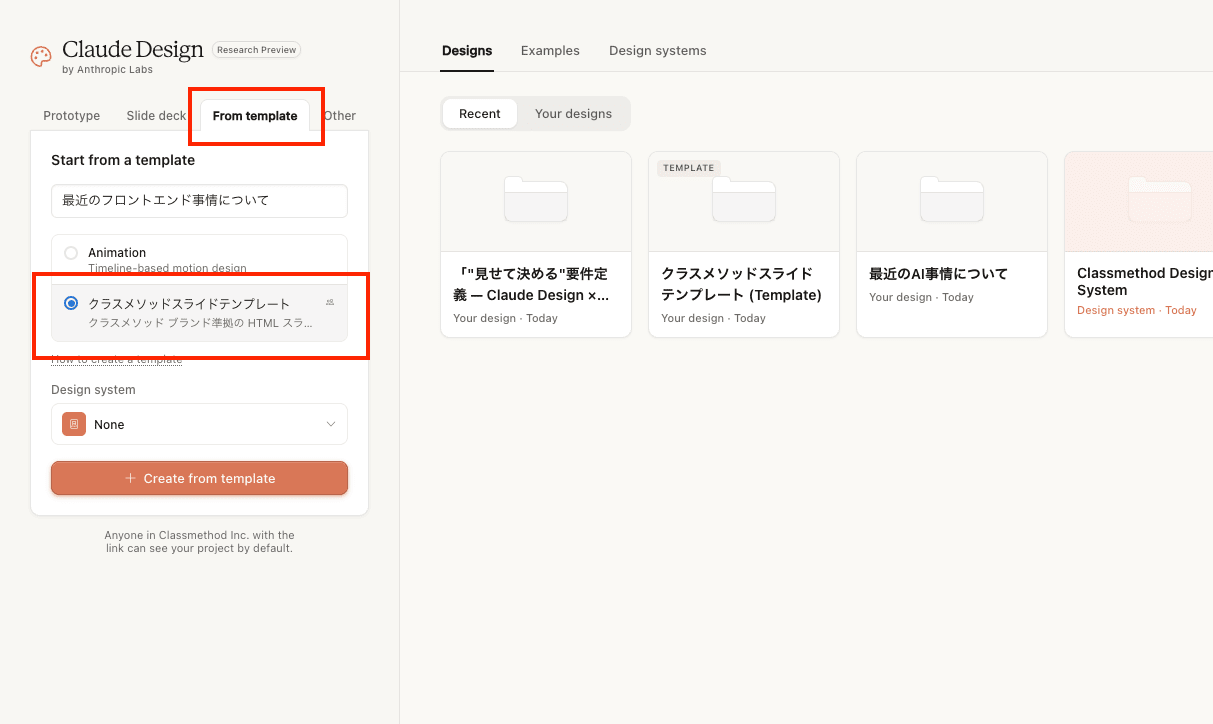The height and width of the screenshot is (724, 1213).
Task: Click the project name input field
Action: coord(199,200)
